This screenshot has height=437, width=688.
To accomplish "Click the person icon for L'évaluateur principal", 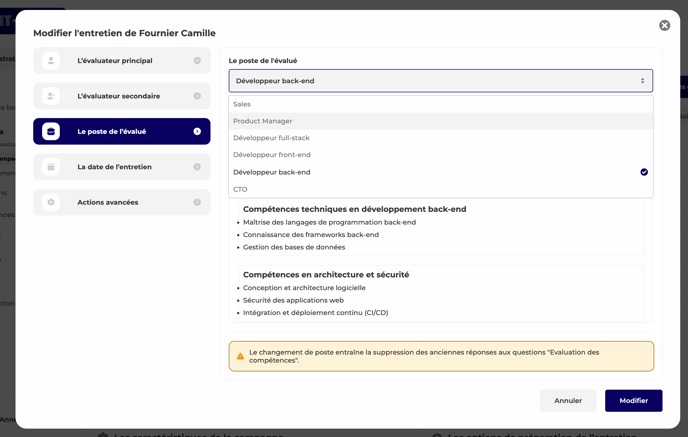I will point(51,61).
